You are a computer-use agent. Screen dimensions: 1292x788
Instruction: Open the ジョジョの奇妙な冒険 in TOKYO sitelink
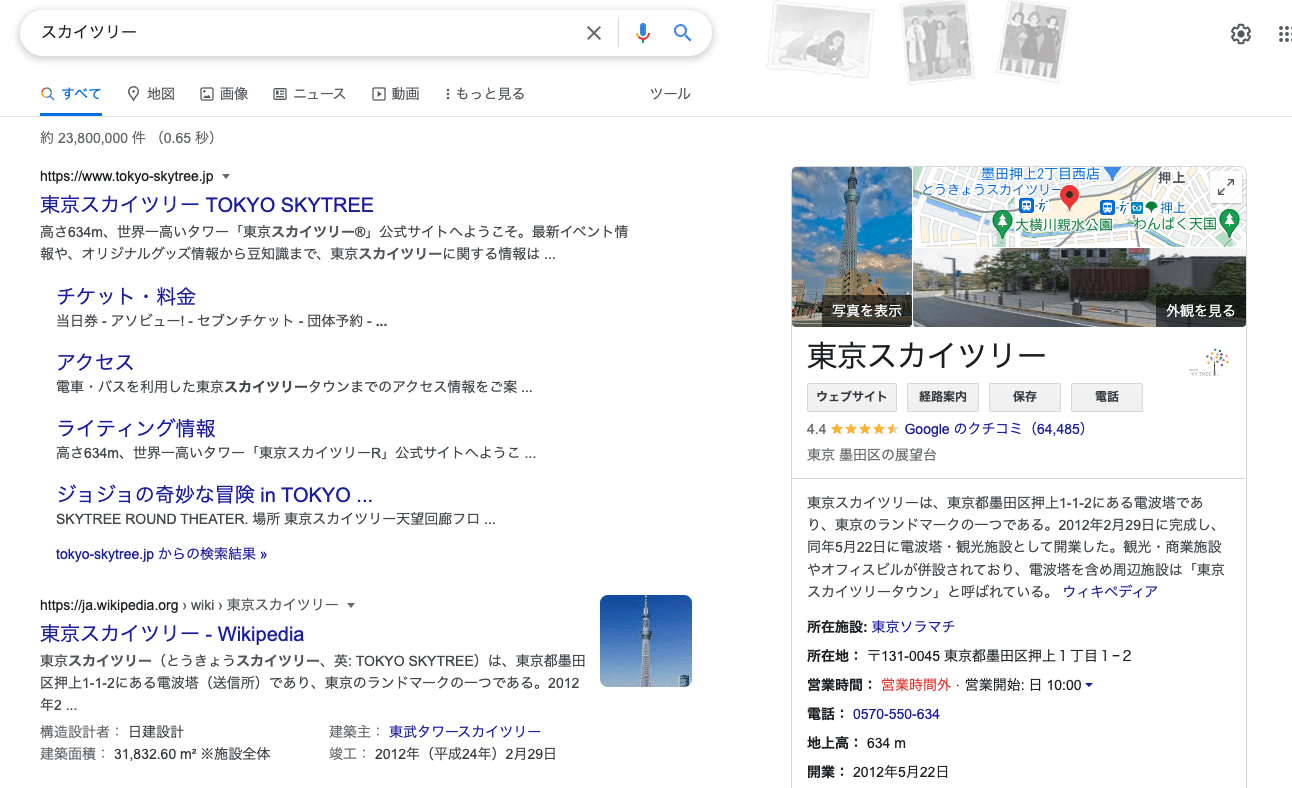(215, 495)
